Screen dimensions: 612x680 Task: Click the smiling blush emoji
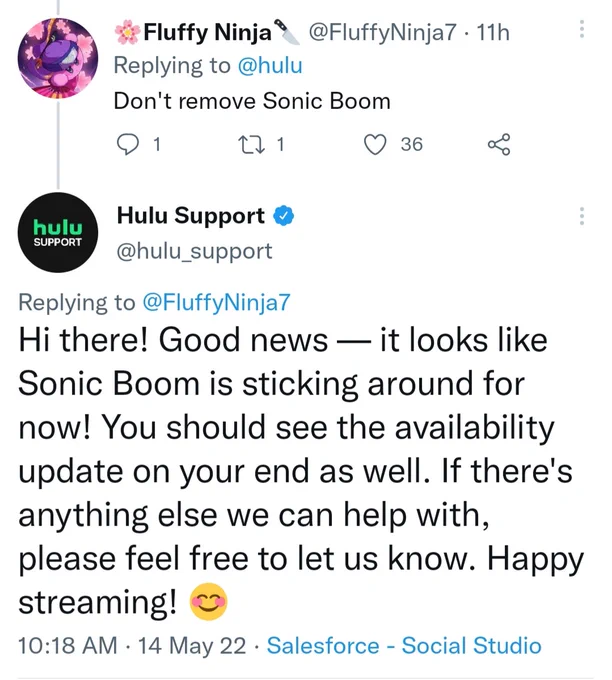[x=209, y=602]
